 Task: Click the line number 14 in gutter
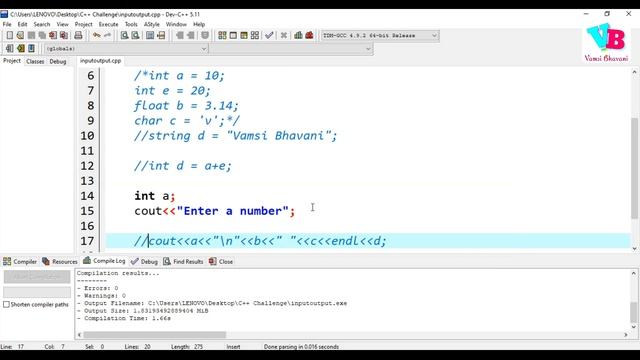(x=87, y=196)
